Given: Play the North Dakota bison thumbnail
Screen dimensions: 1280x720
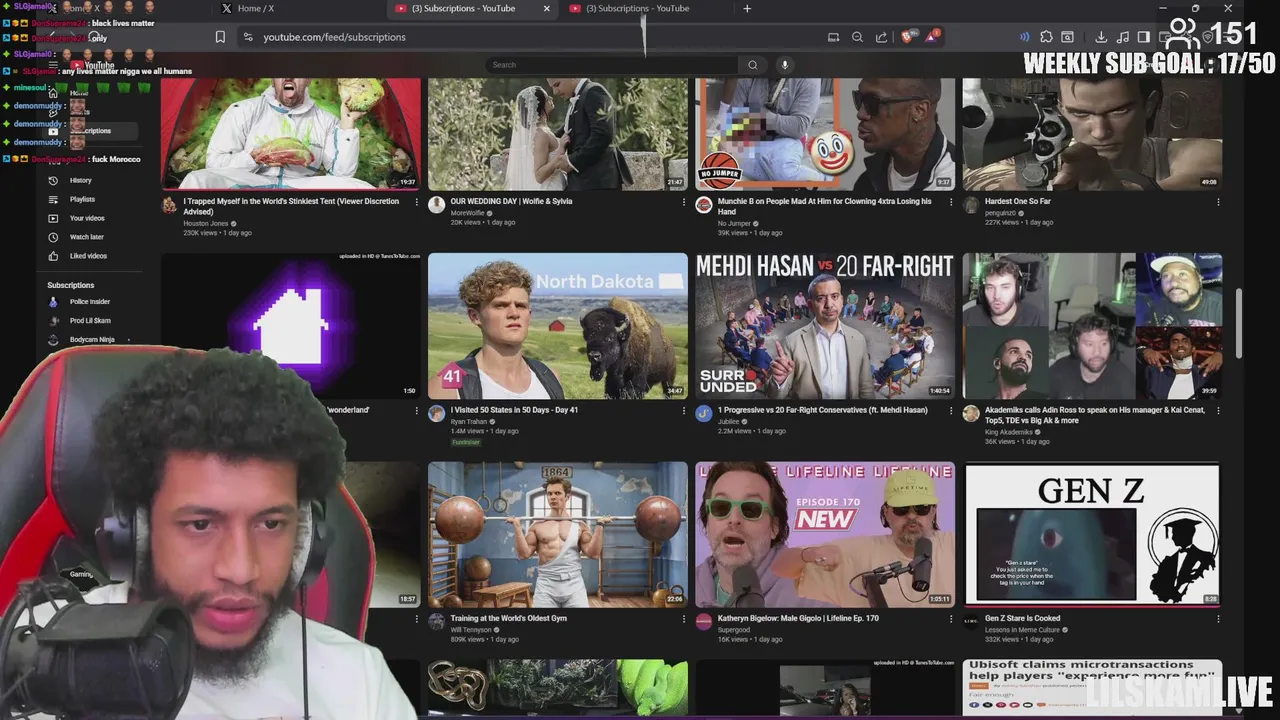Looking at the screenshot, I should (558, 326).
